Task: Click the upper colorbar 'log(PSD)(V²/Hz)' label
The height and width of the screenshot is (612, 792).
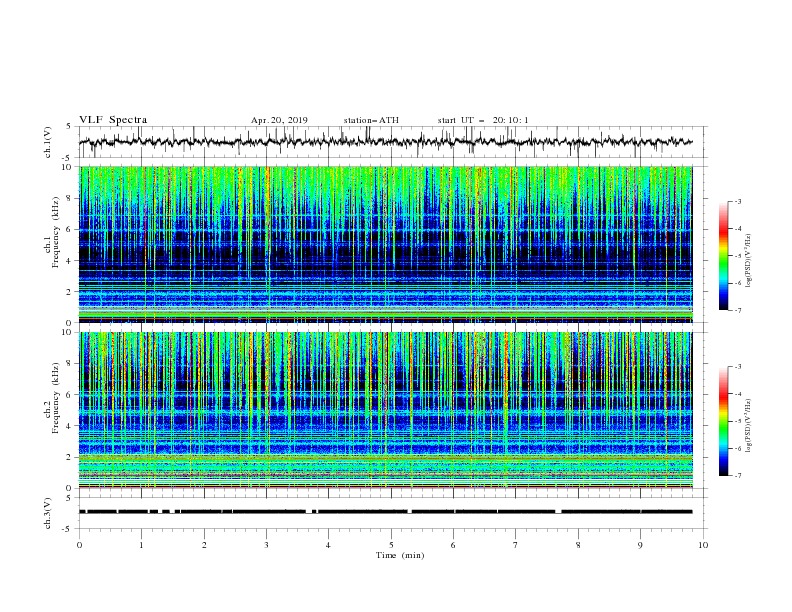Action: pos(749,261)
